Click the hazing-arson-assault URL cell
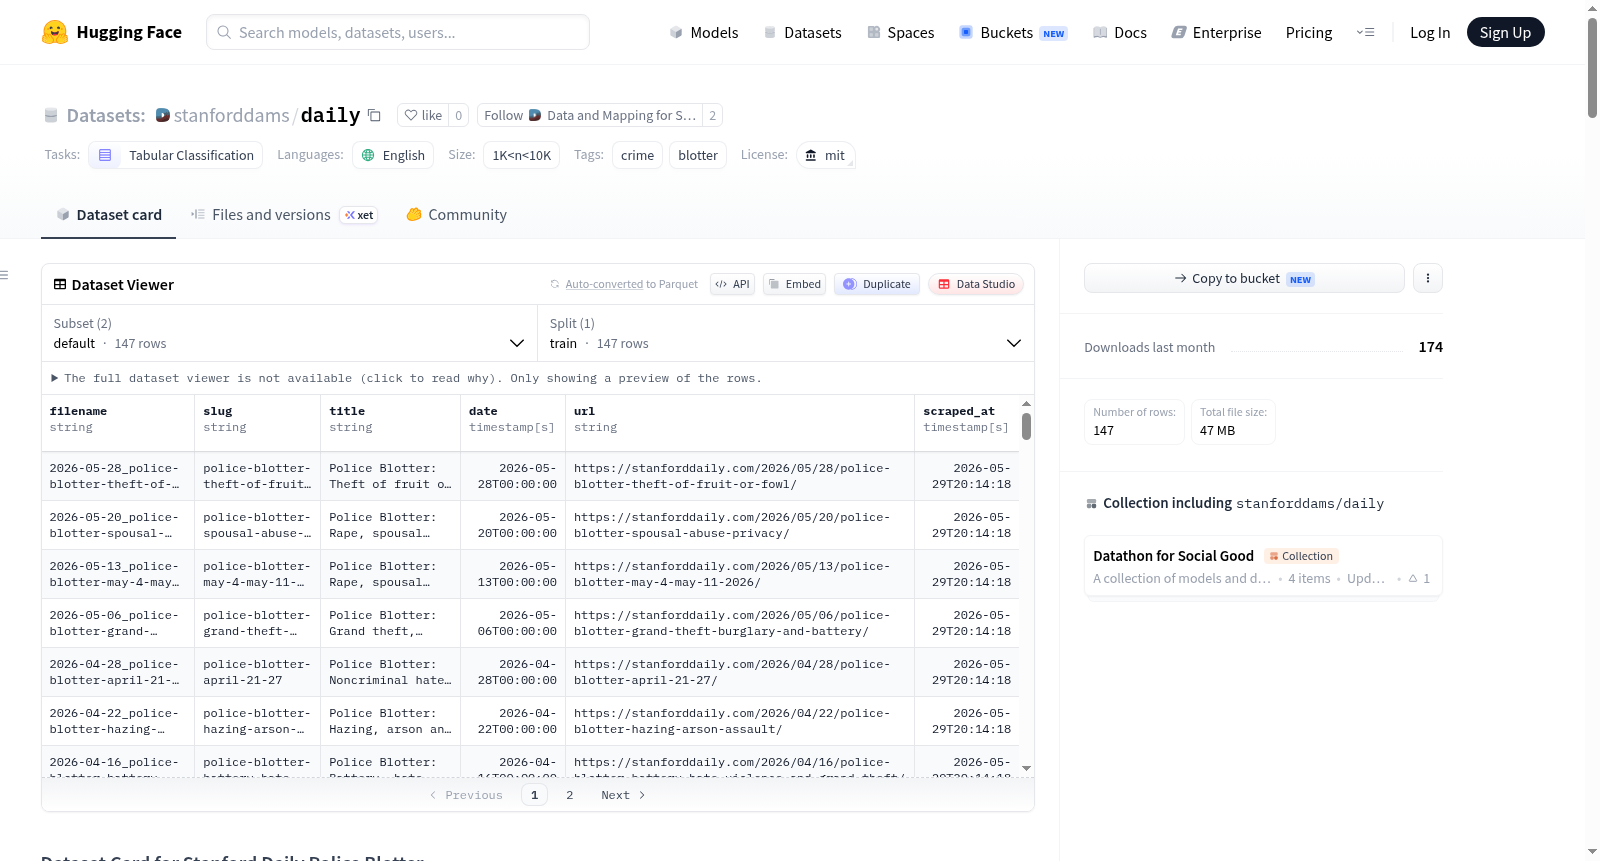 click(740, 721)
